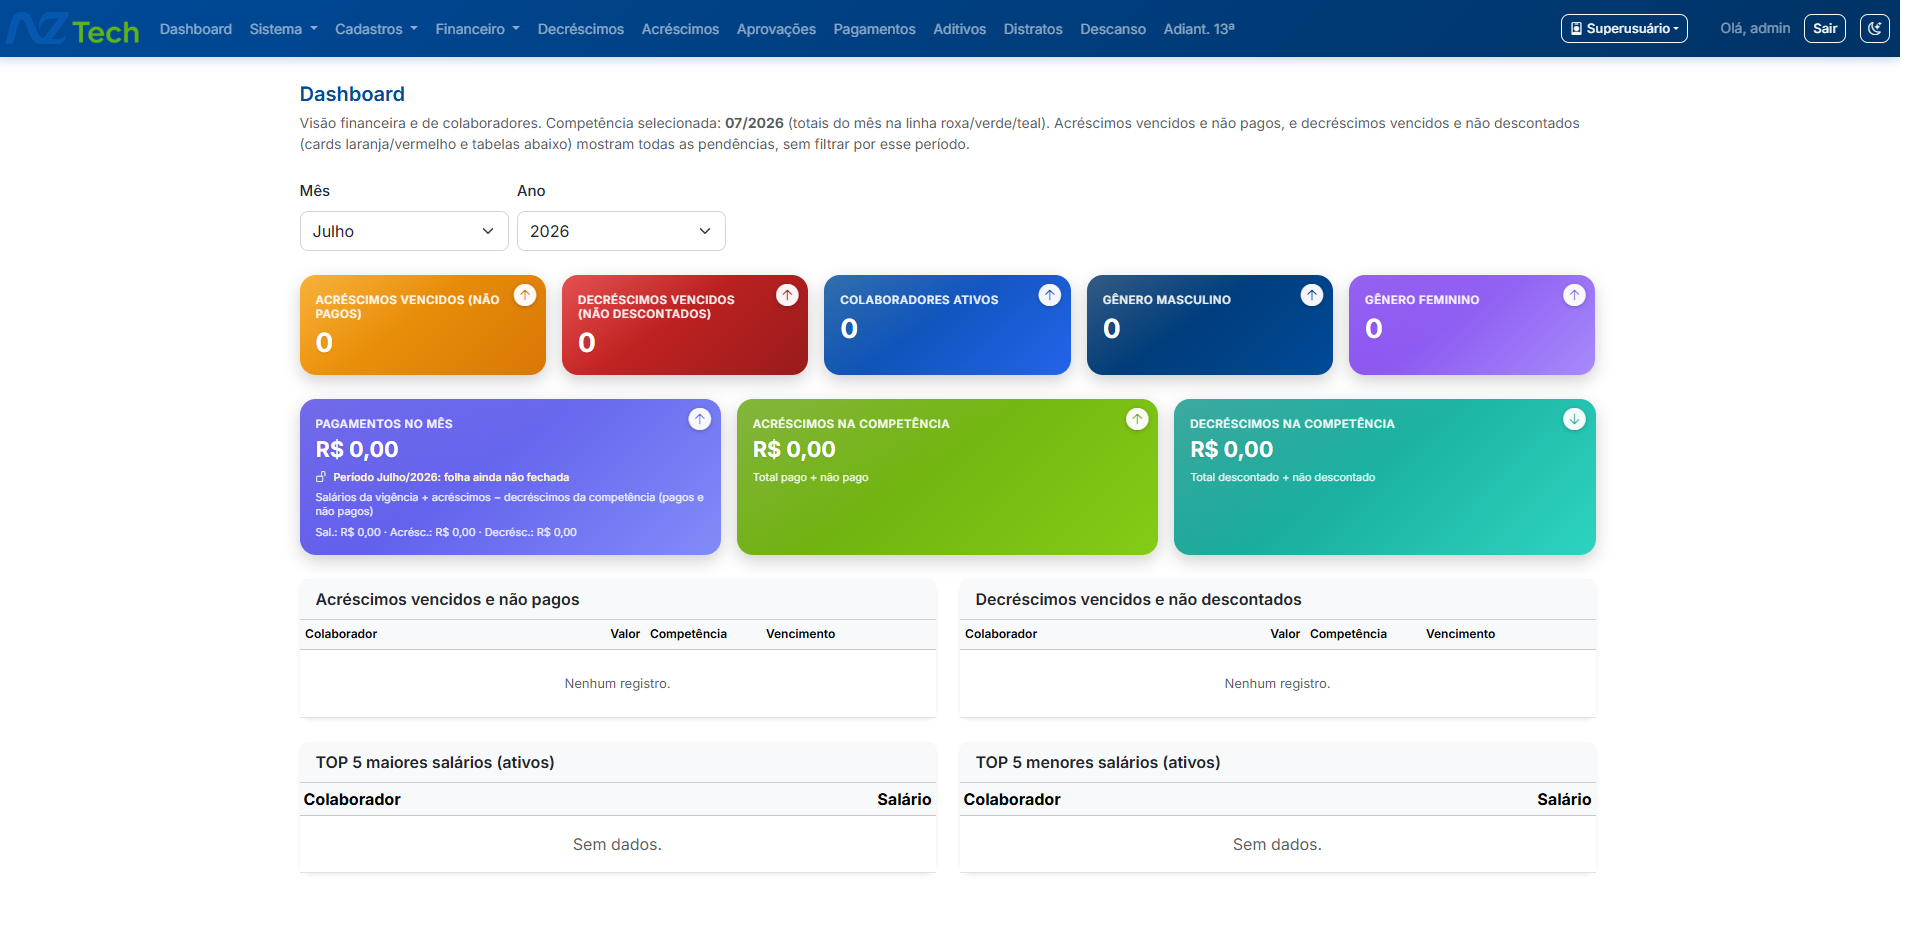Click the Sair logout button
Viewport: 1907px width, 939px height.
tap(1825, 28)
